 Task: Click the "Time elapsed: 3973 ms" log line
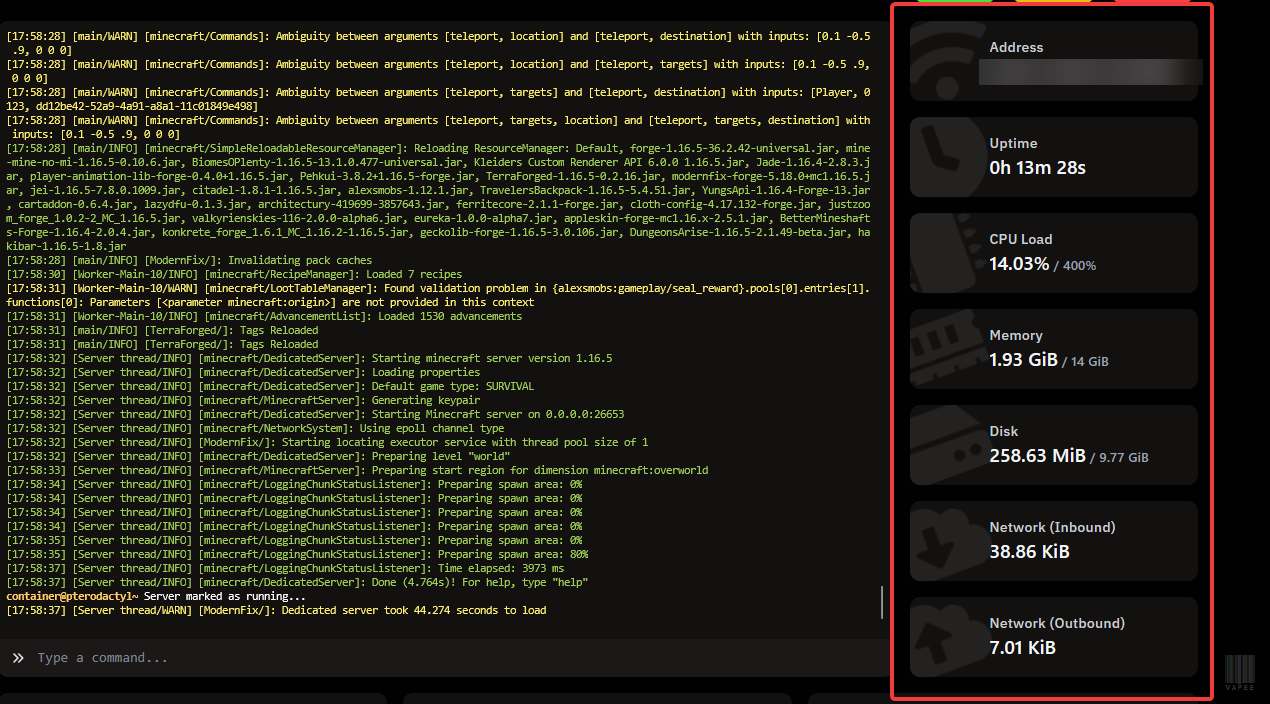click(285, 568)
